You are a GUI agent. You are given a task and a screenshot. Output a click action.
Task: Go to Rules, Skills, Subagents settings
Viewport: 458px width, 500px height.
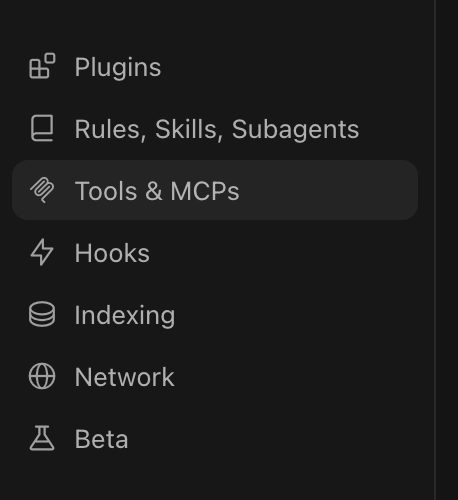coord(217,129)
